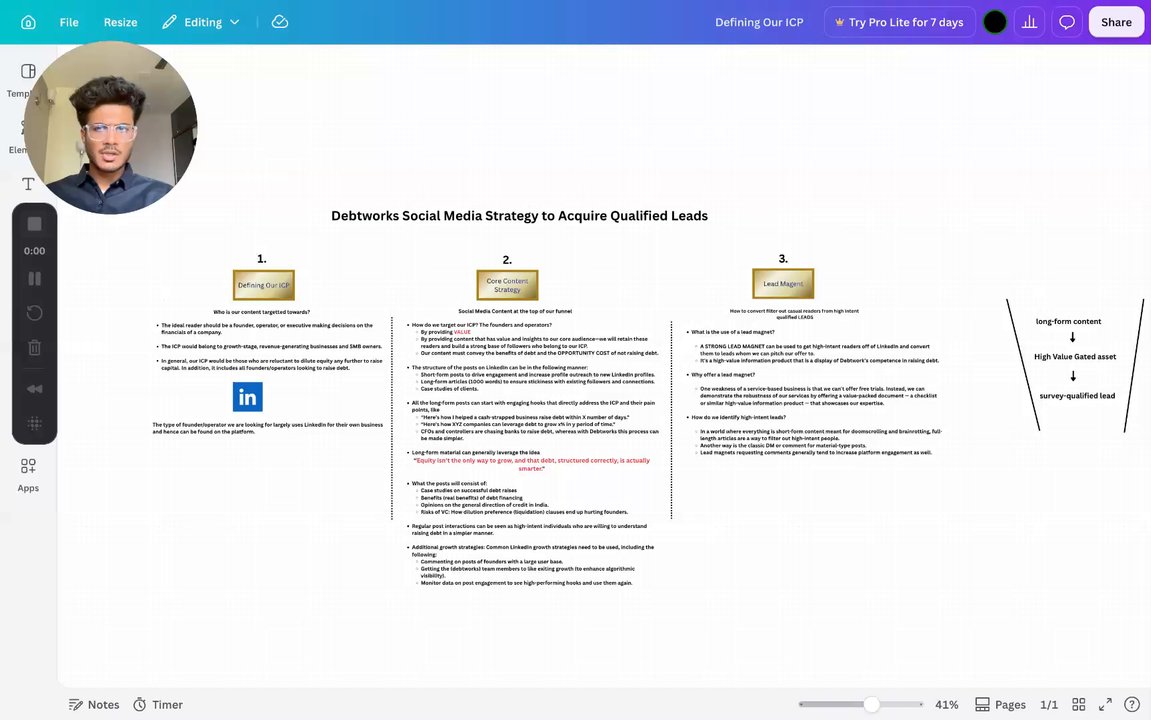Click the Share button
Image resolution: width=1151 pixels, height=720 pixels.
[1116, 22]
